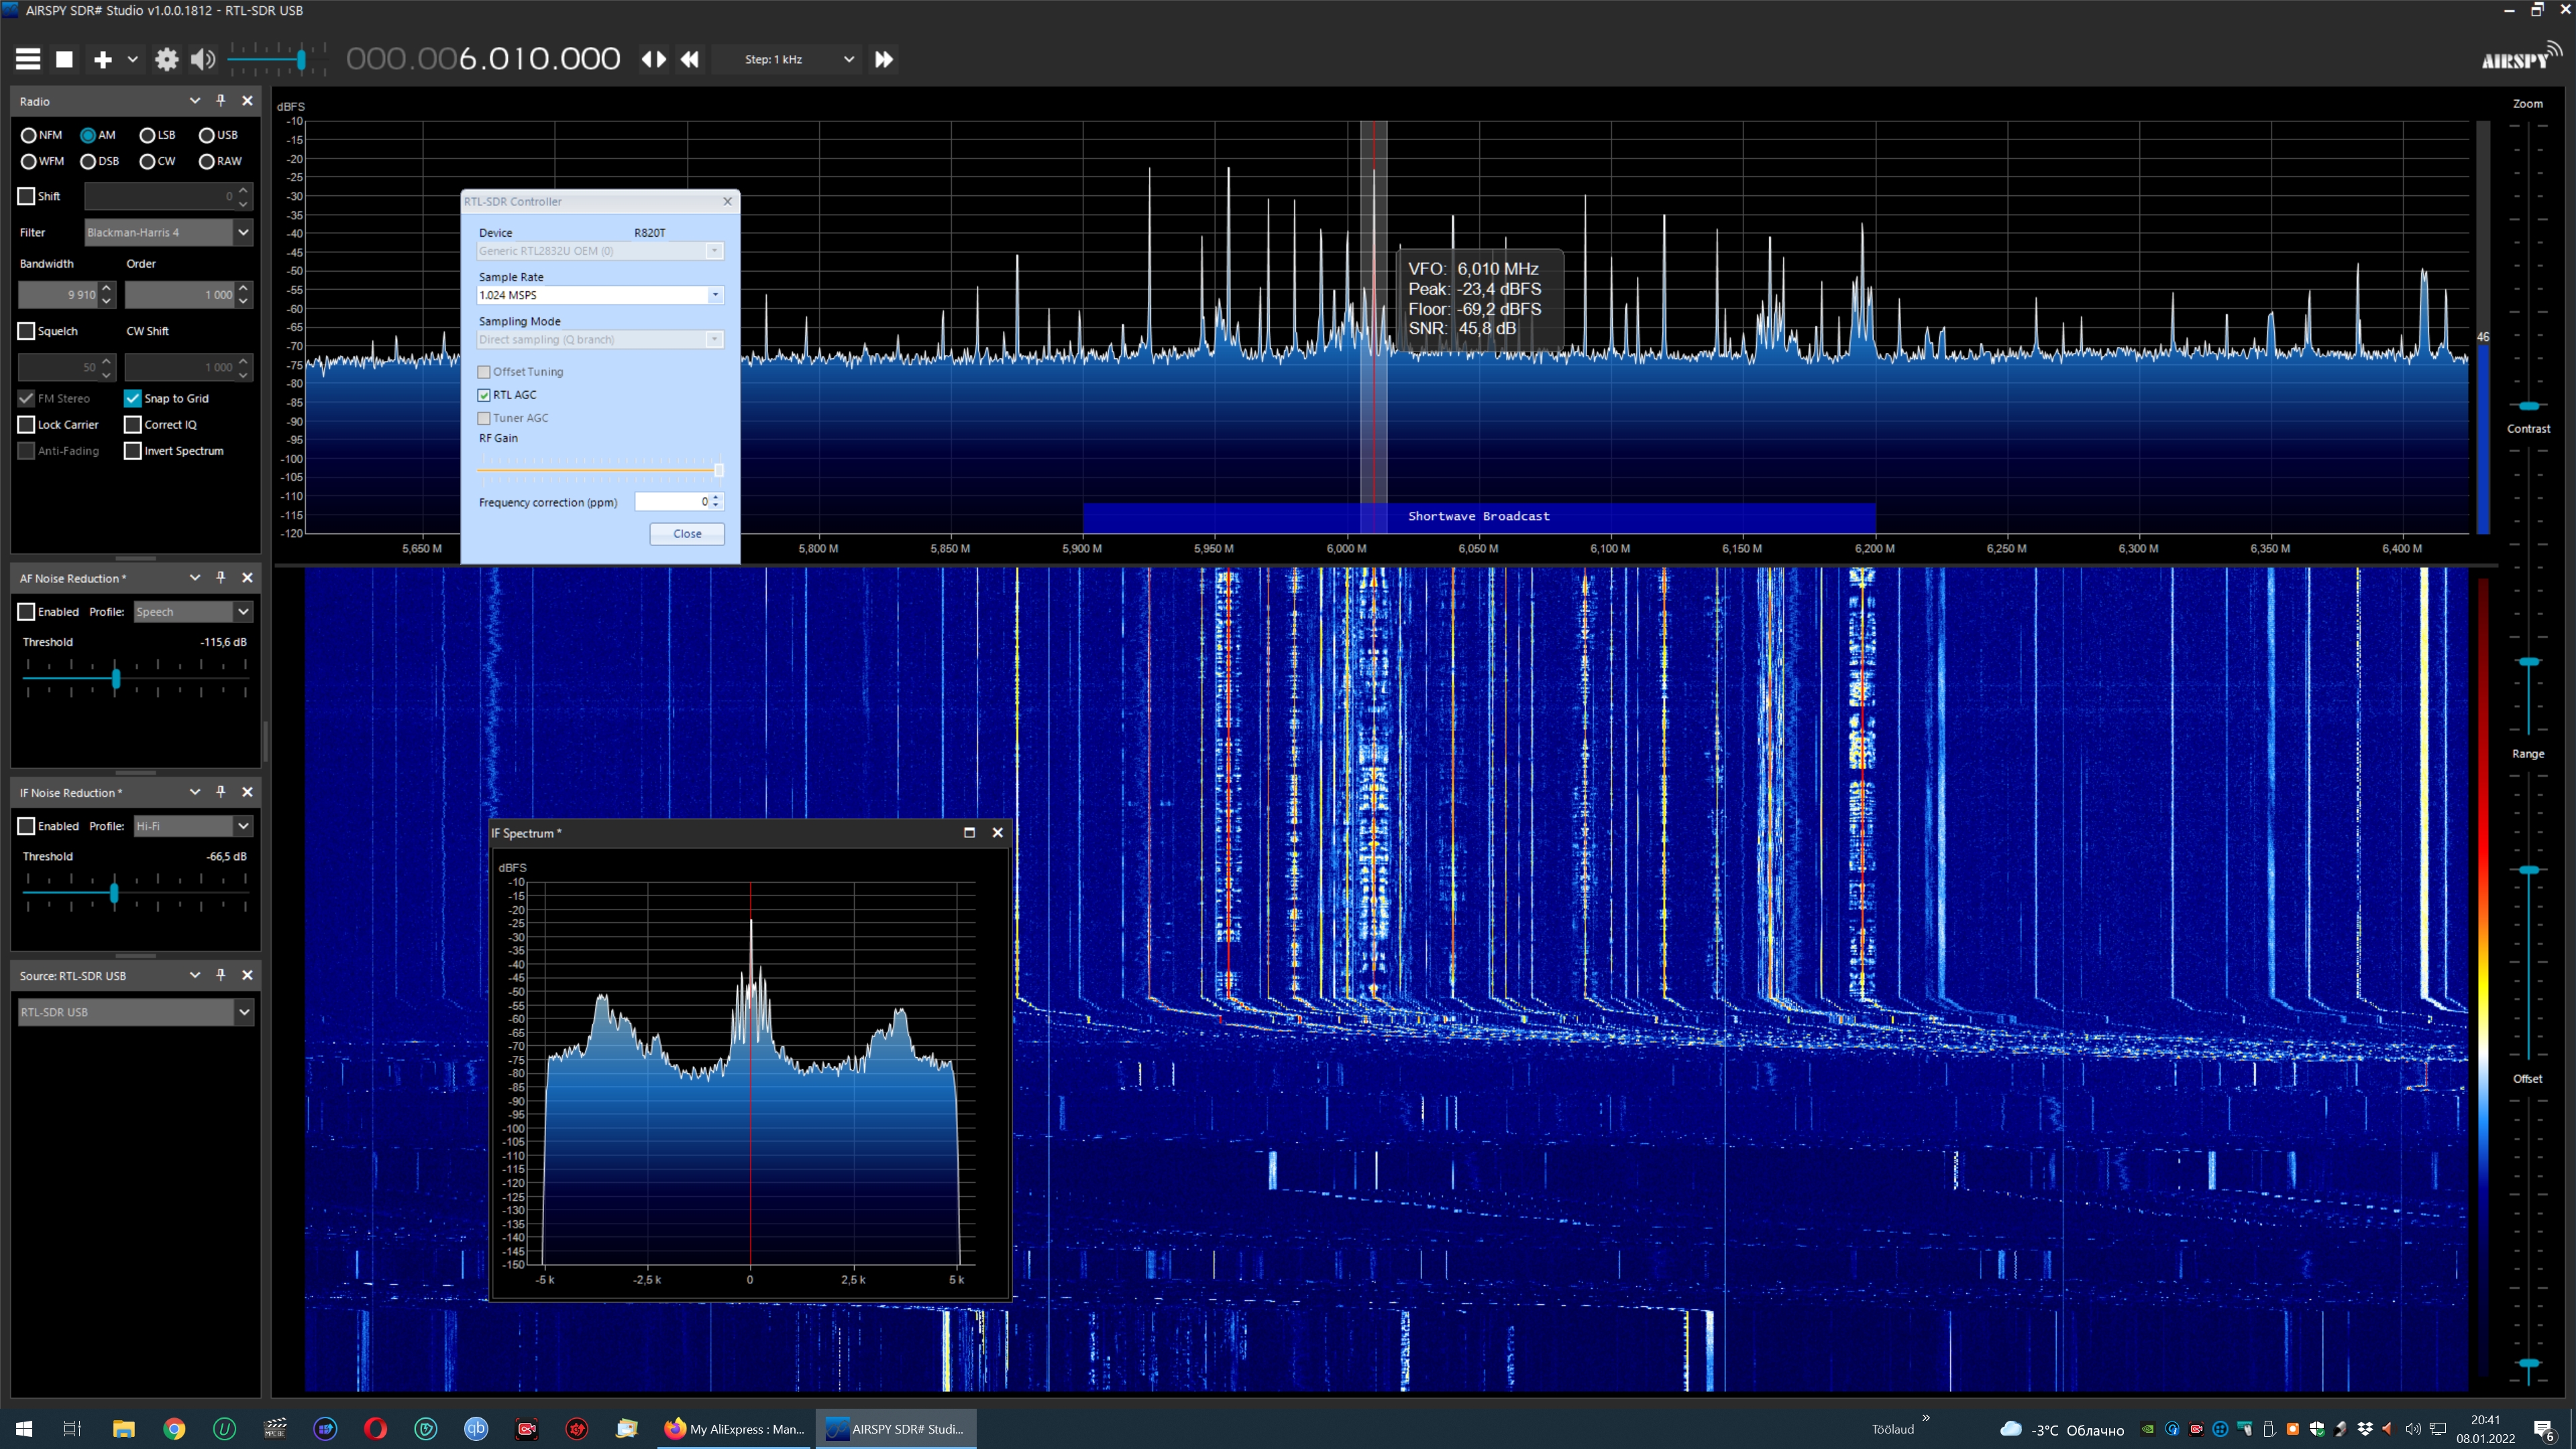The width and height of the screenshot is (2576, 1449).
Task: Pin the Radio panel
Action: coord(221,100)
